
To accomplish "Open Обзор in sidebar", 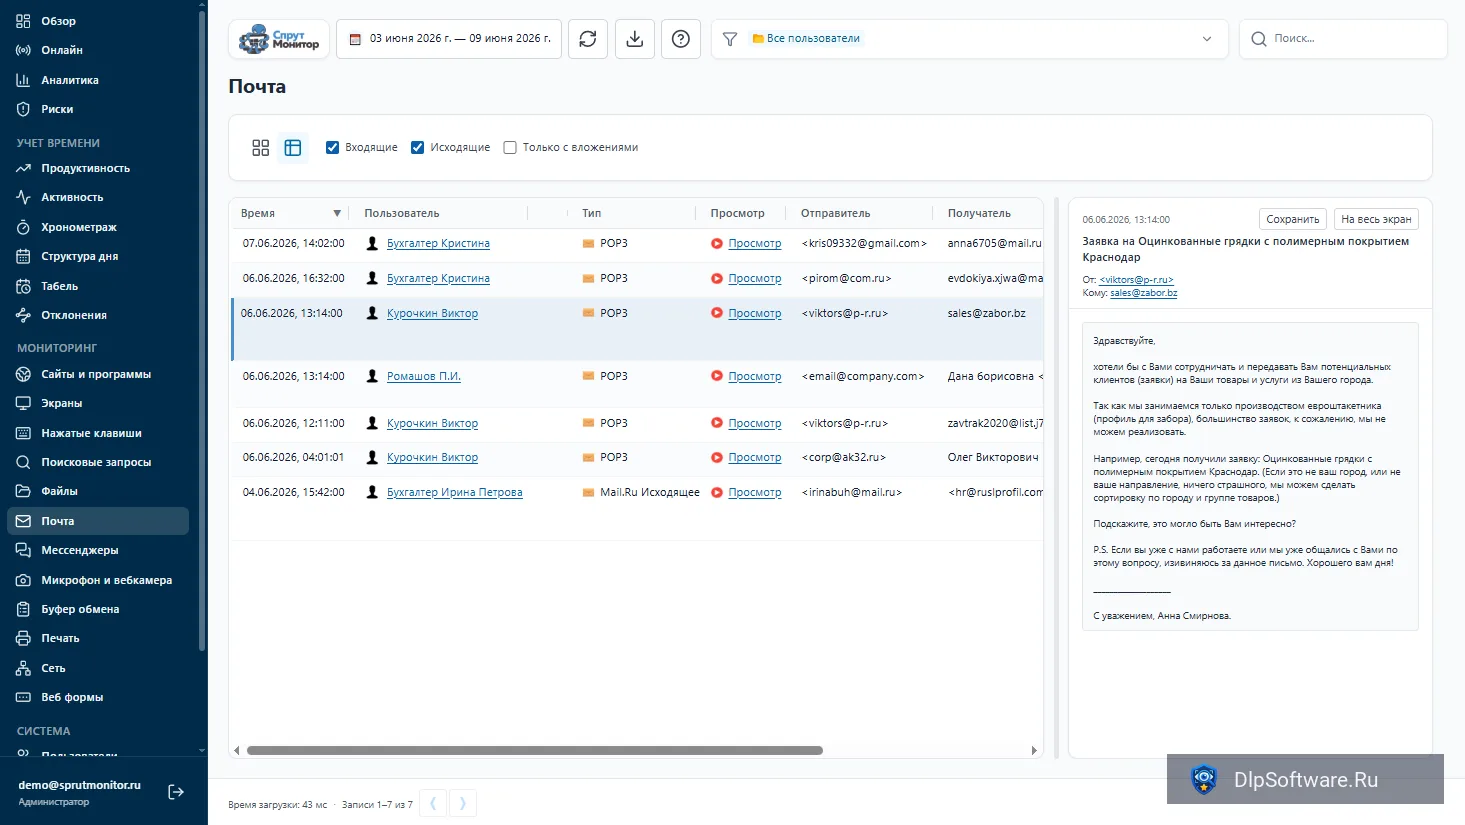I will [x=59, y=21].
